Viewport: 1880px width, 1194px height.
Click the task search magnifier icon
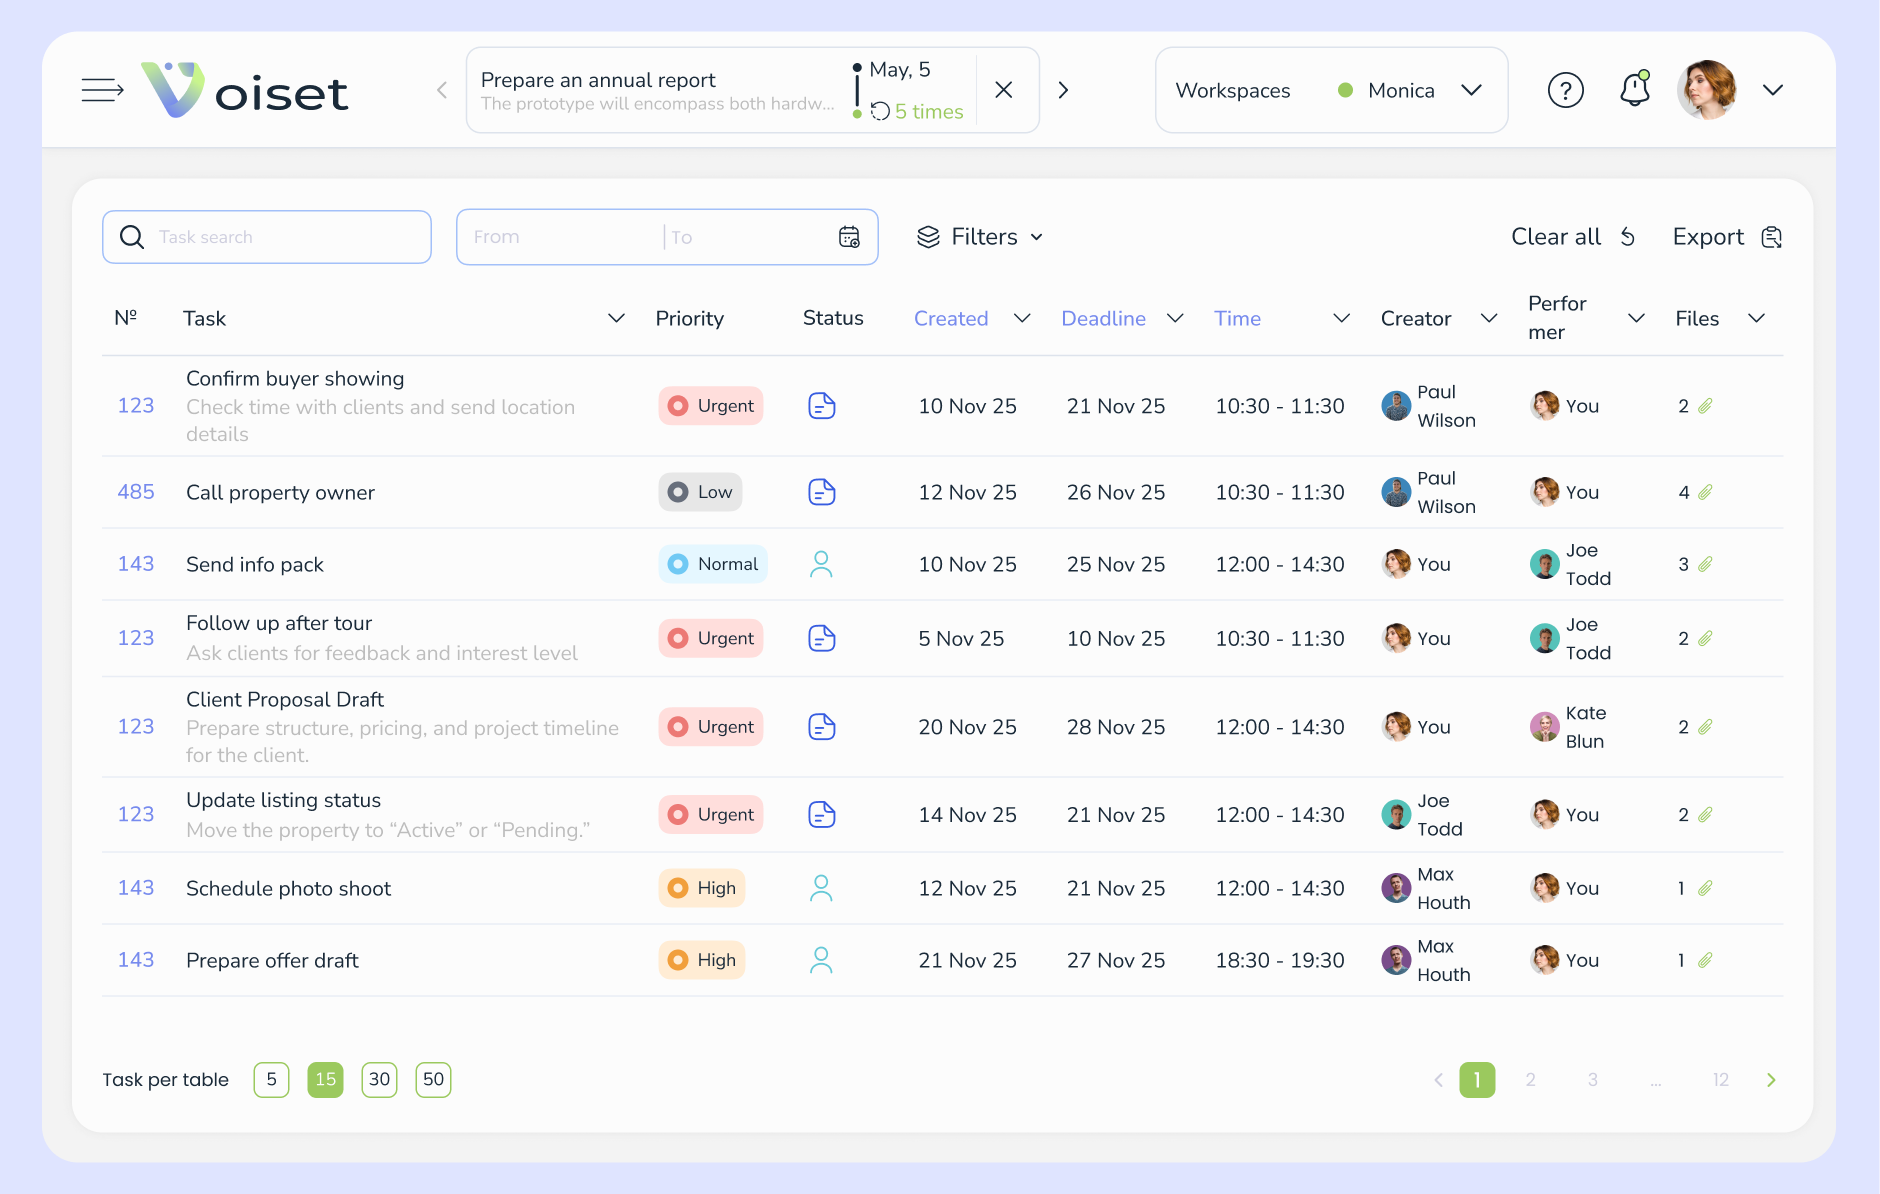(x=131, y=237)
